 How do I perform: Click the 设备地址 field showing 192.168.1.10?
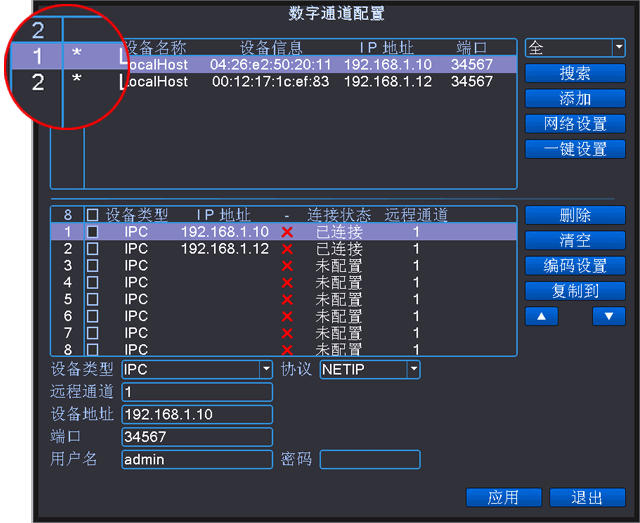(197, 414)
